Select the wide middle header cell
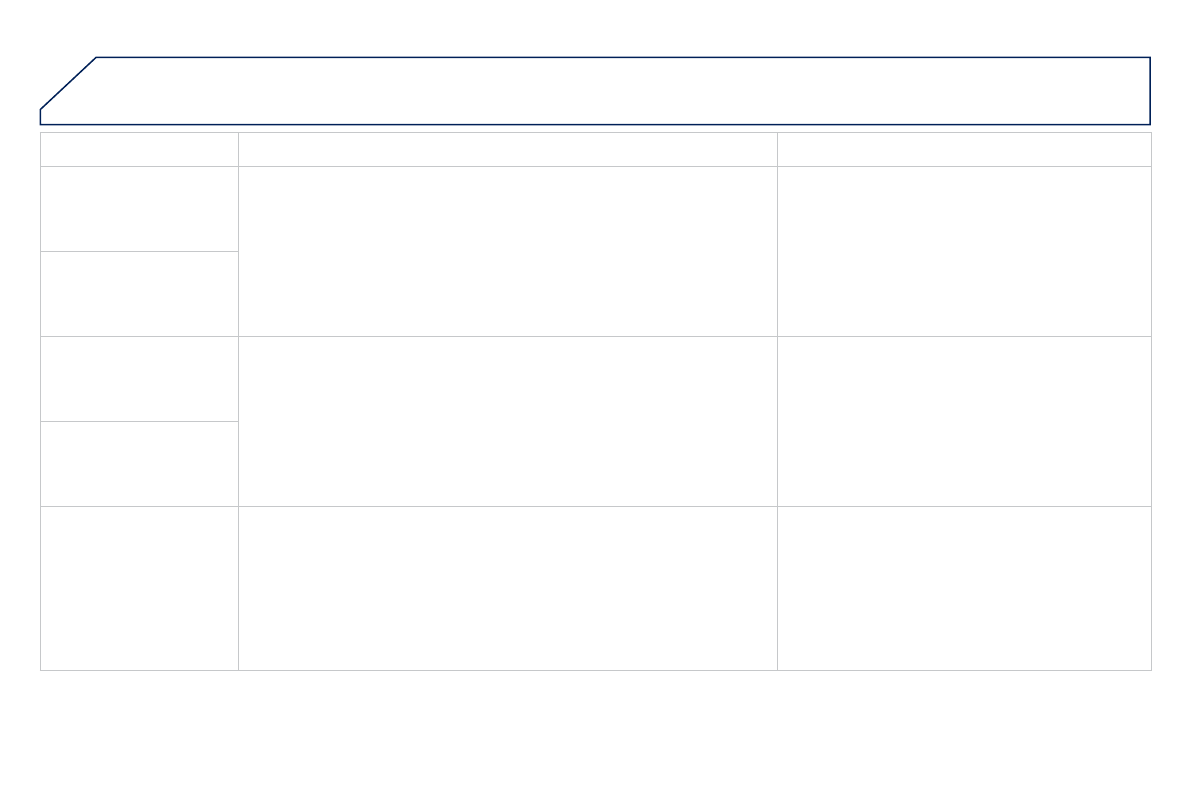Screen dimensions: 1191x794 (x=507, y=149)
